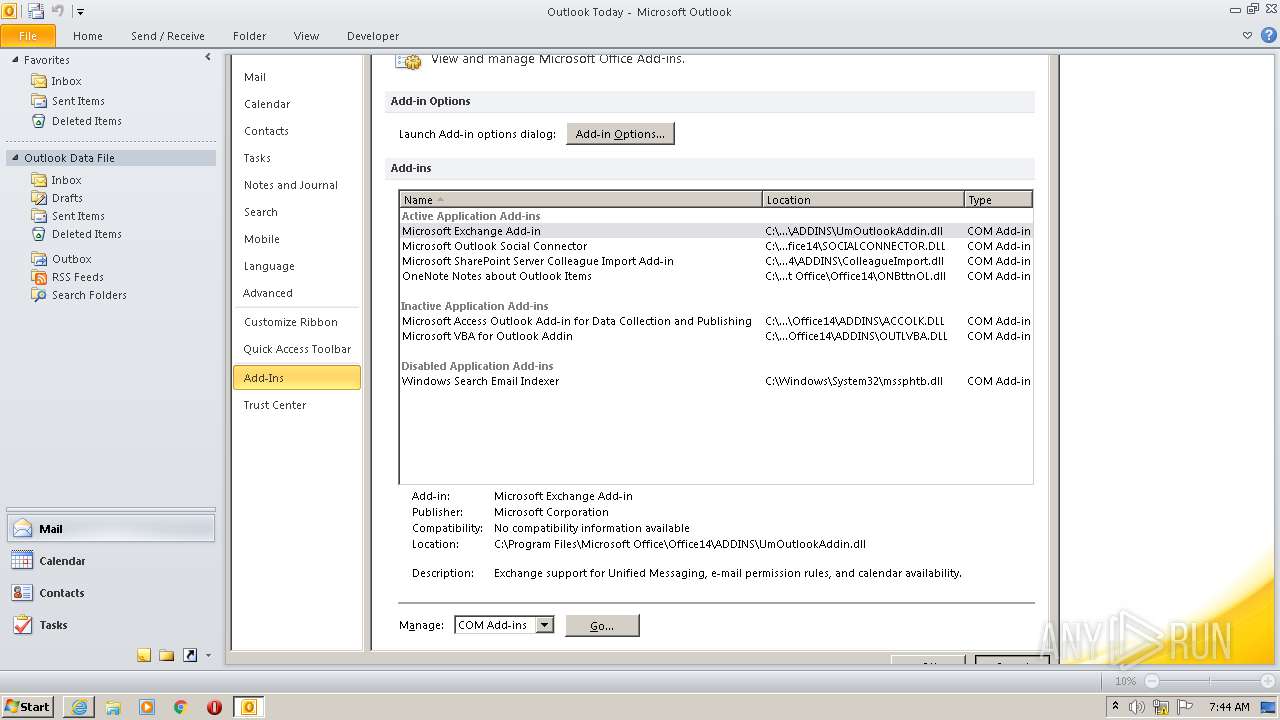The width and height of the screenshot is (1280, 720).
Task: Minimize the ribbon with the caret icon
Action: [1247, 35]
